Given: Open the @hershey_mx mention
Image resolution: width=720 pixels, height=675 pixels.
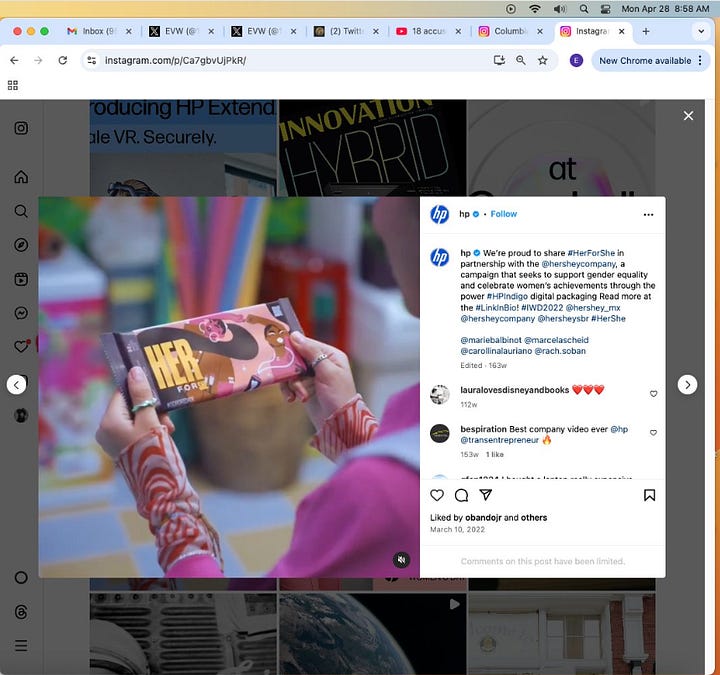Looking at the screenshot, I should [593, 308].
